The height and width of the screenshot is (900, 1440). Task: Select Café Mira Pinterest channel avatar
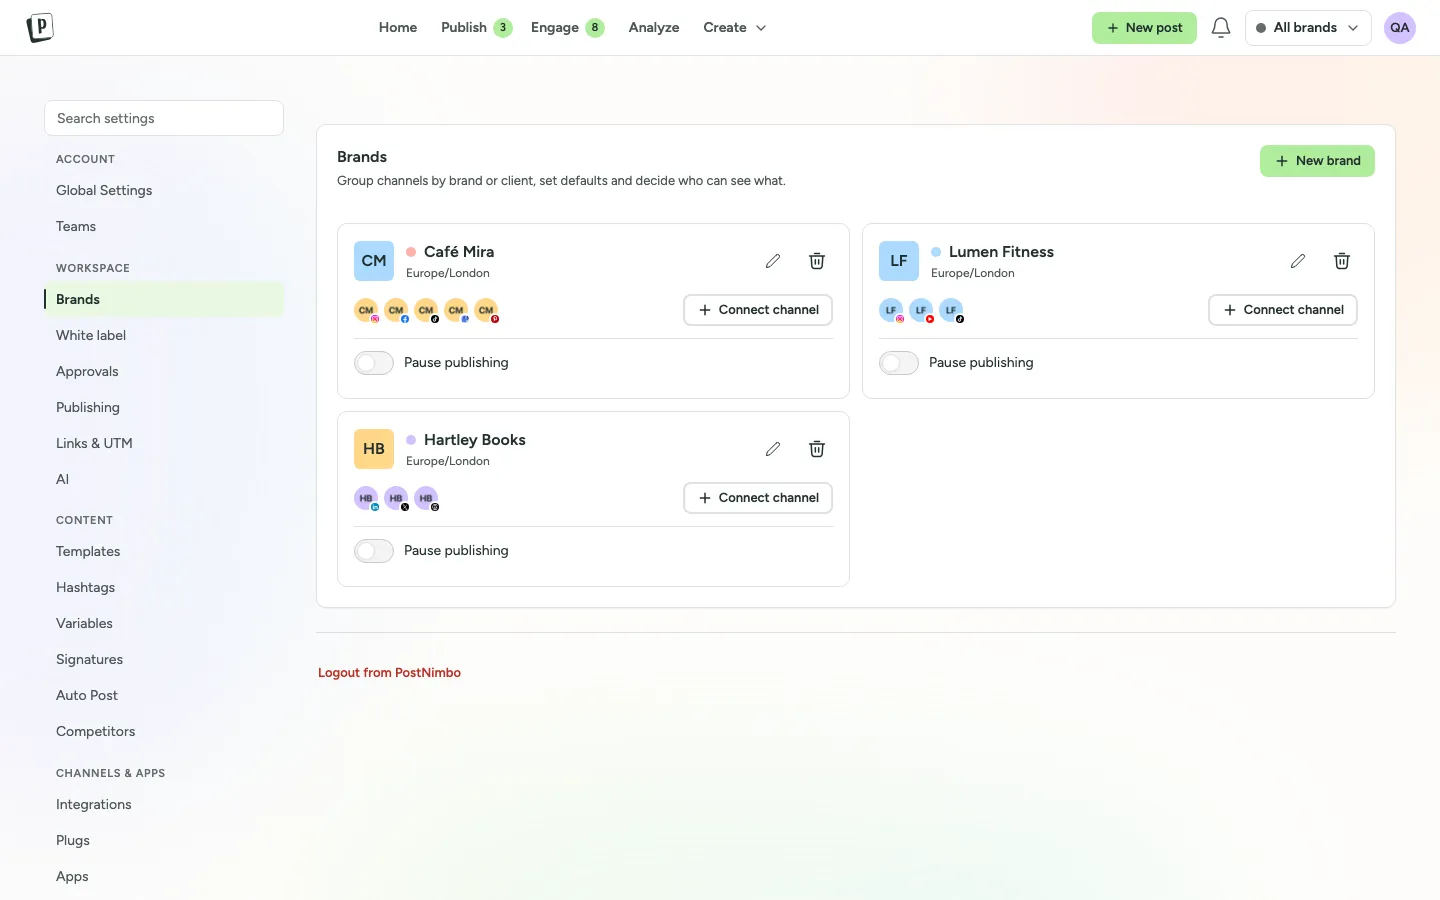pos(487,311)
